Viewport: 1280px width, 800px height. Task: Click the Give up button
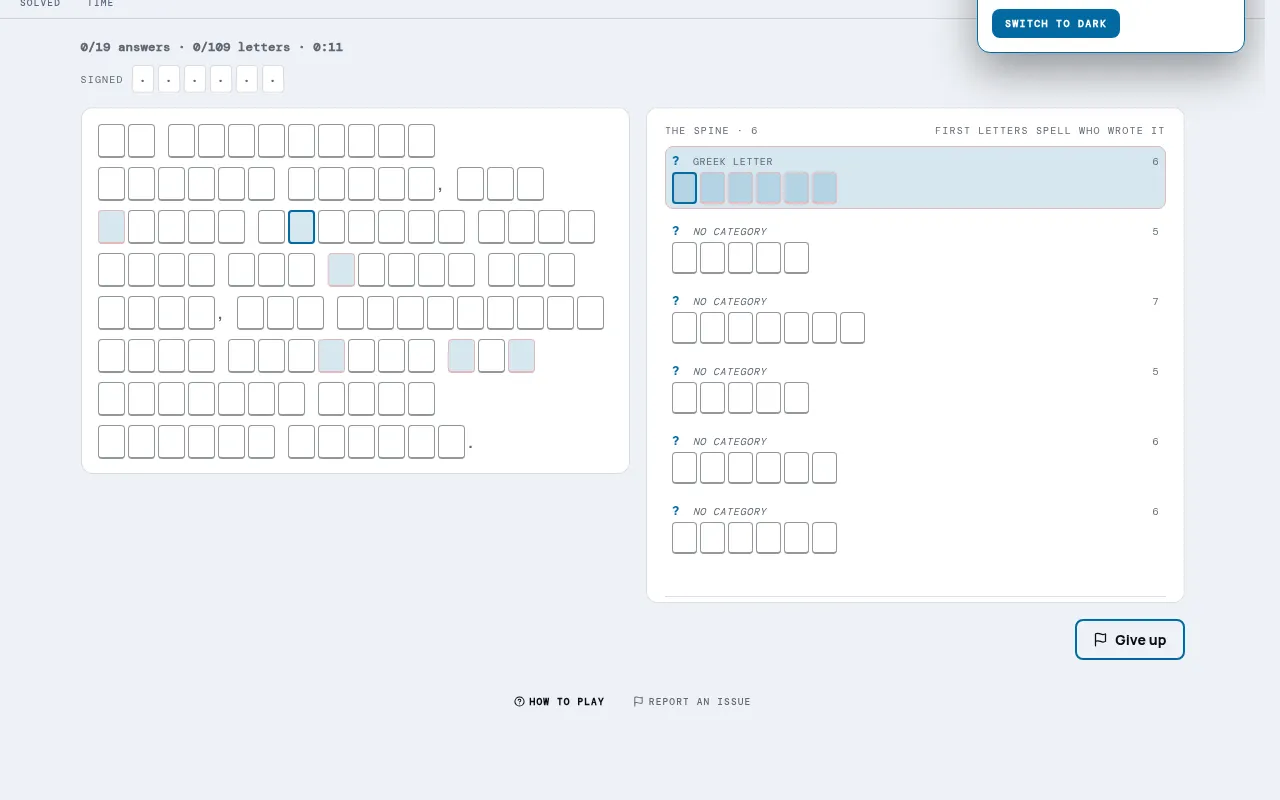click(1130, 640)
